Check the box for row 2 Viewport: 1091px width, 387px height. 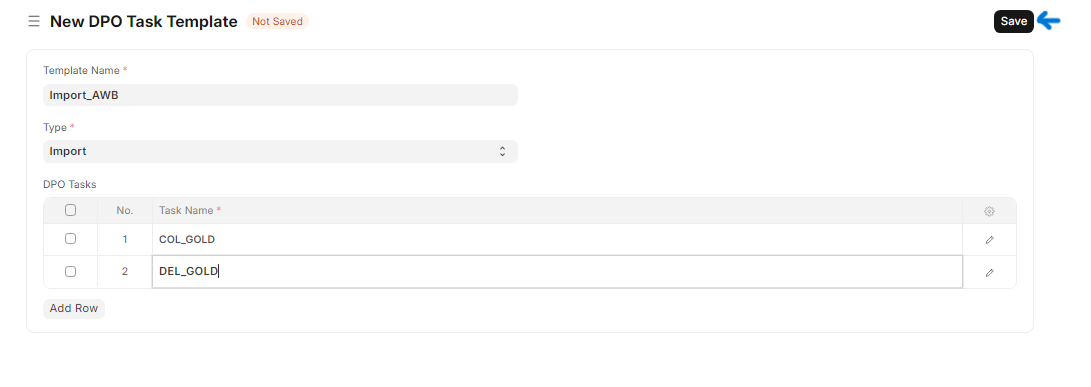tap(70, 271)
